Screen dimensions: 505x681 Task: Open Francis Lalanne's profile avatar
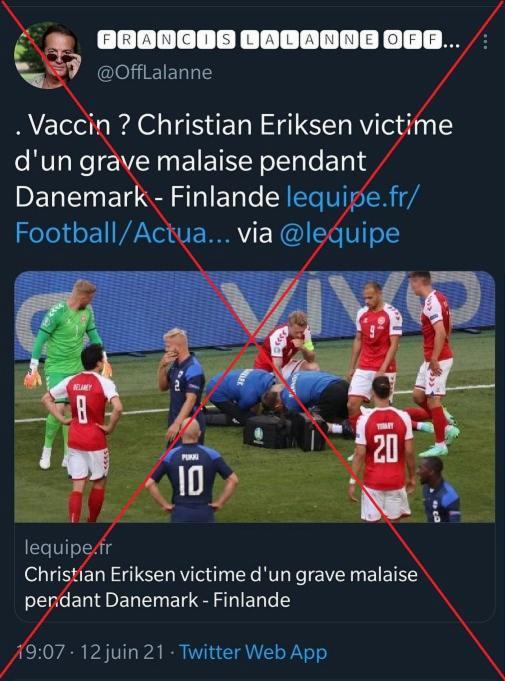point(47,55)
